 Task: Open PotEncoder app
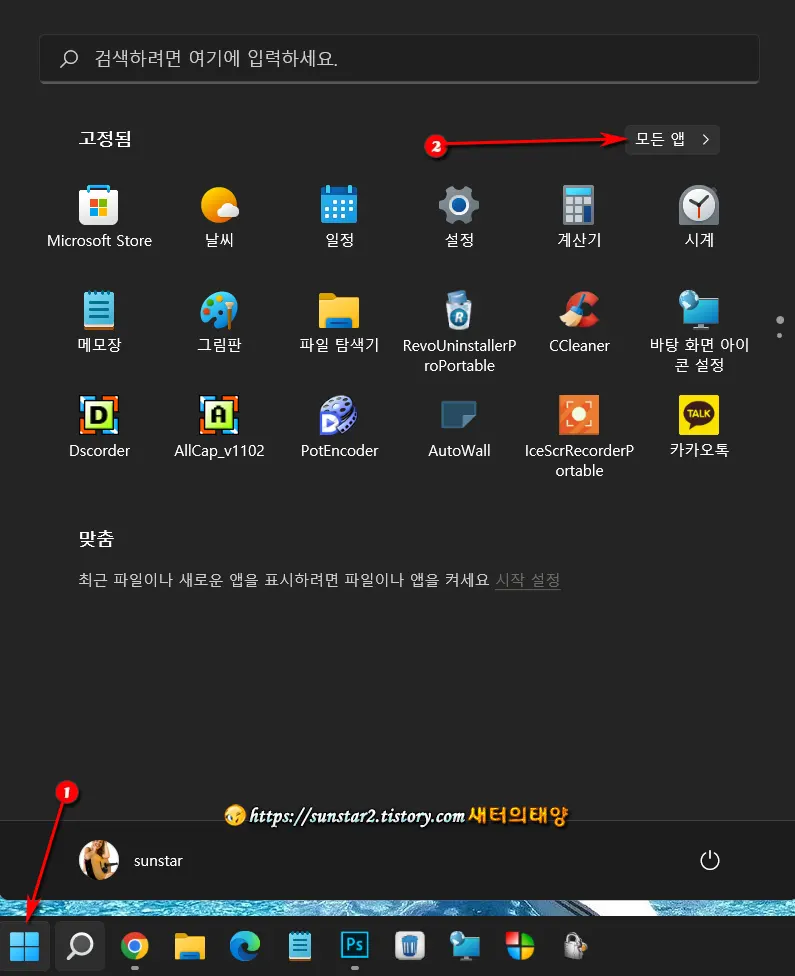pos(339,426)
